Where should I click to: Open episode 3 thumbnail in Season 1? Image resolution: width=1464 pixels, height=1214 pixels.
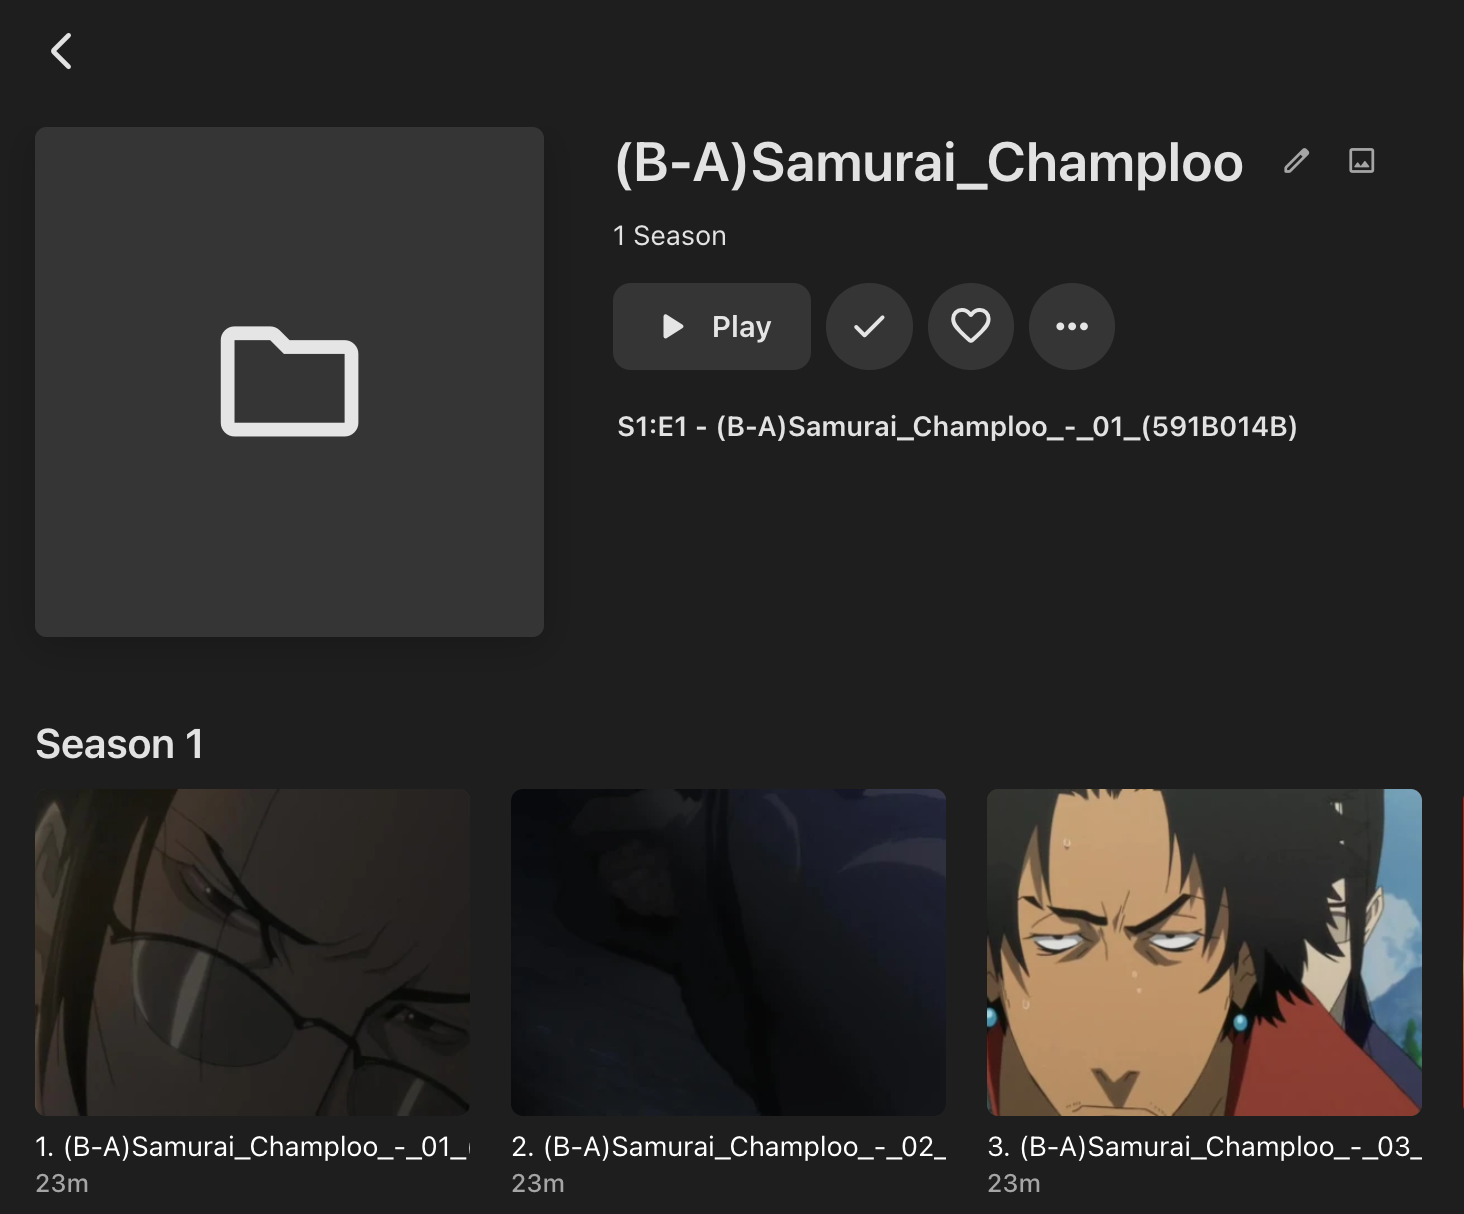pos(1204,952)
